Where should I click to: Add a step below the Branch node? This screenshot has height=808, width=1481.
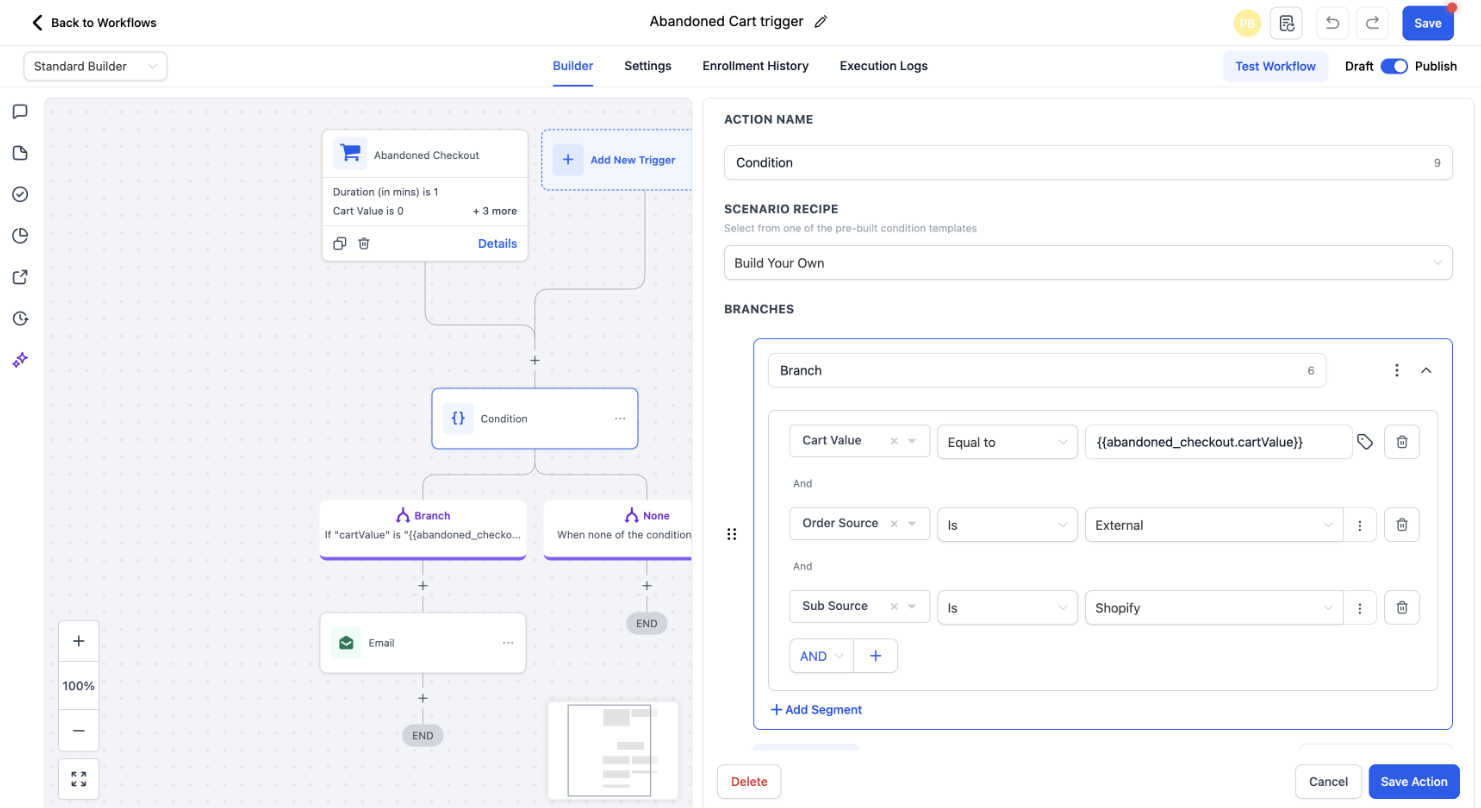click(x=423, y=586)
